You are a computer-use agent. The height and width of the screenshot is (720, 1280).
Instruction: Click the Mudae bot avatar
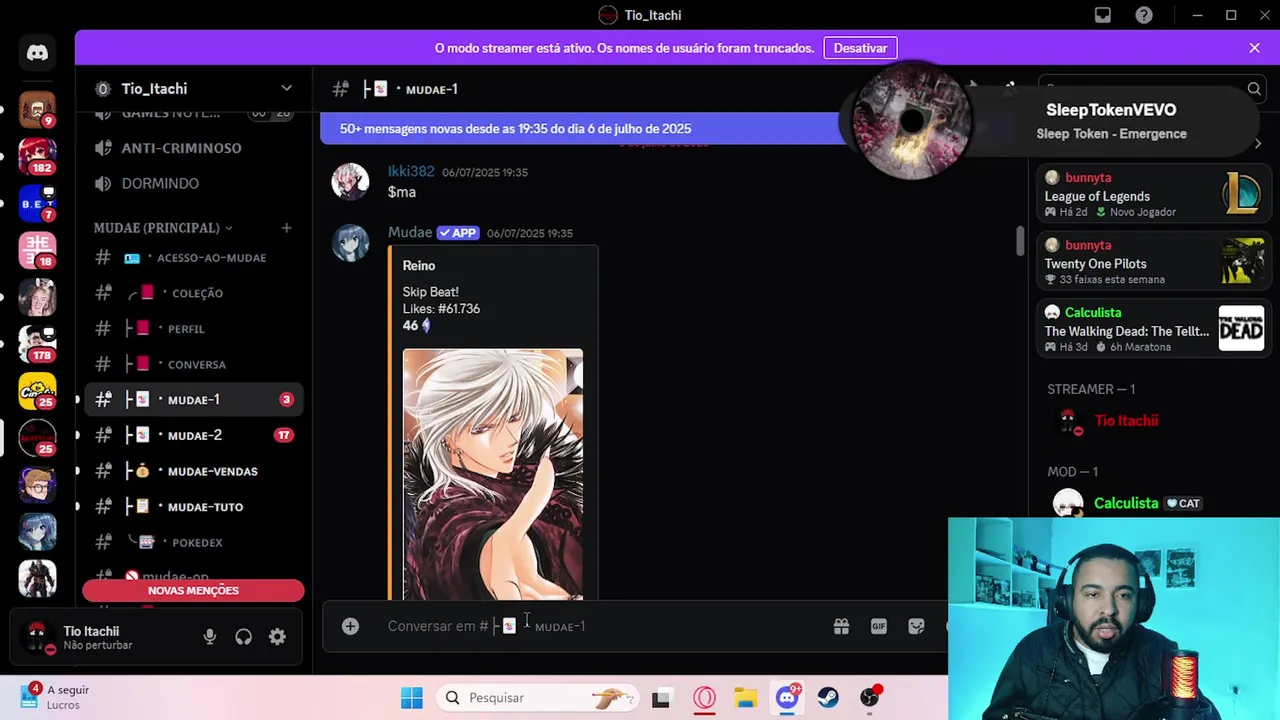[350, 243]
